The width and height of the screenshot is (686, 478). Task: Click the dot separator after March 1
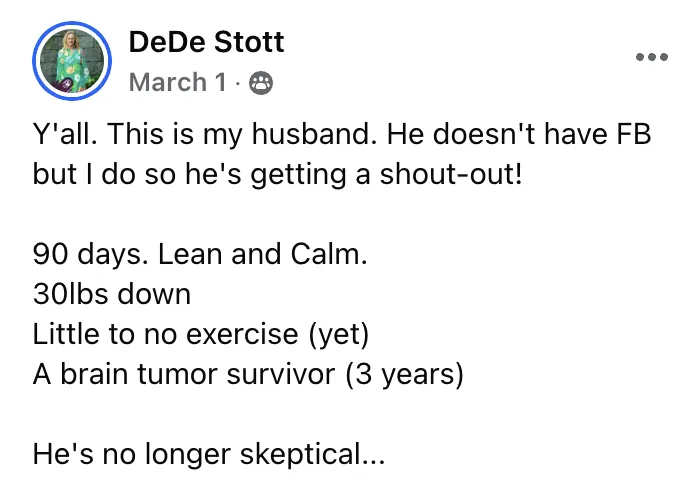pyautogui.click(x=238, y=83)
